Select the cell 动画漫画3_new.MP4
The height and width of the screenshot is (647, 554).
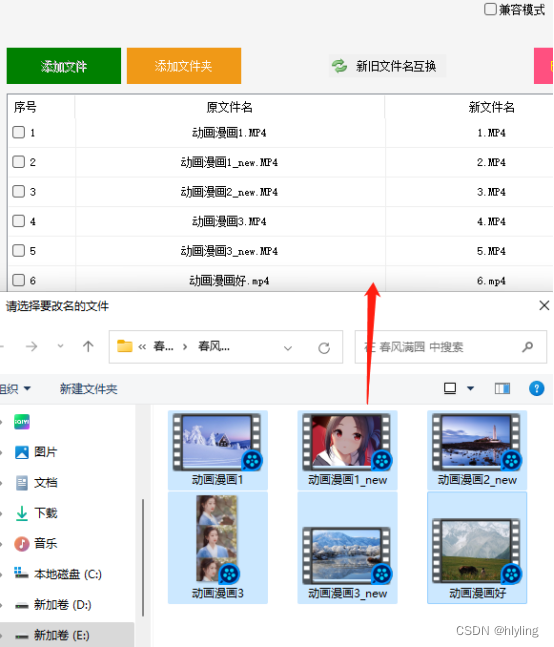(229, 251)
